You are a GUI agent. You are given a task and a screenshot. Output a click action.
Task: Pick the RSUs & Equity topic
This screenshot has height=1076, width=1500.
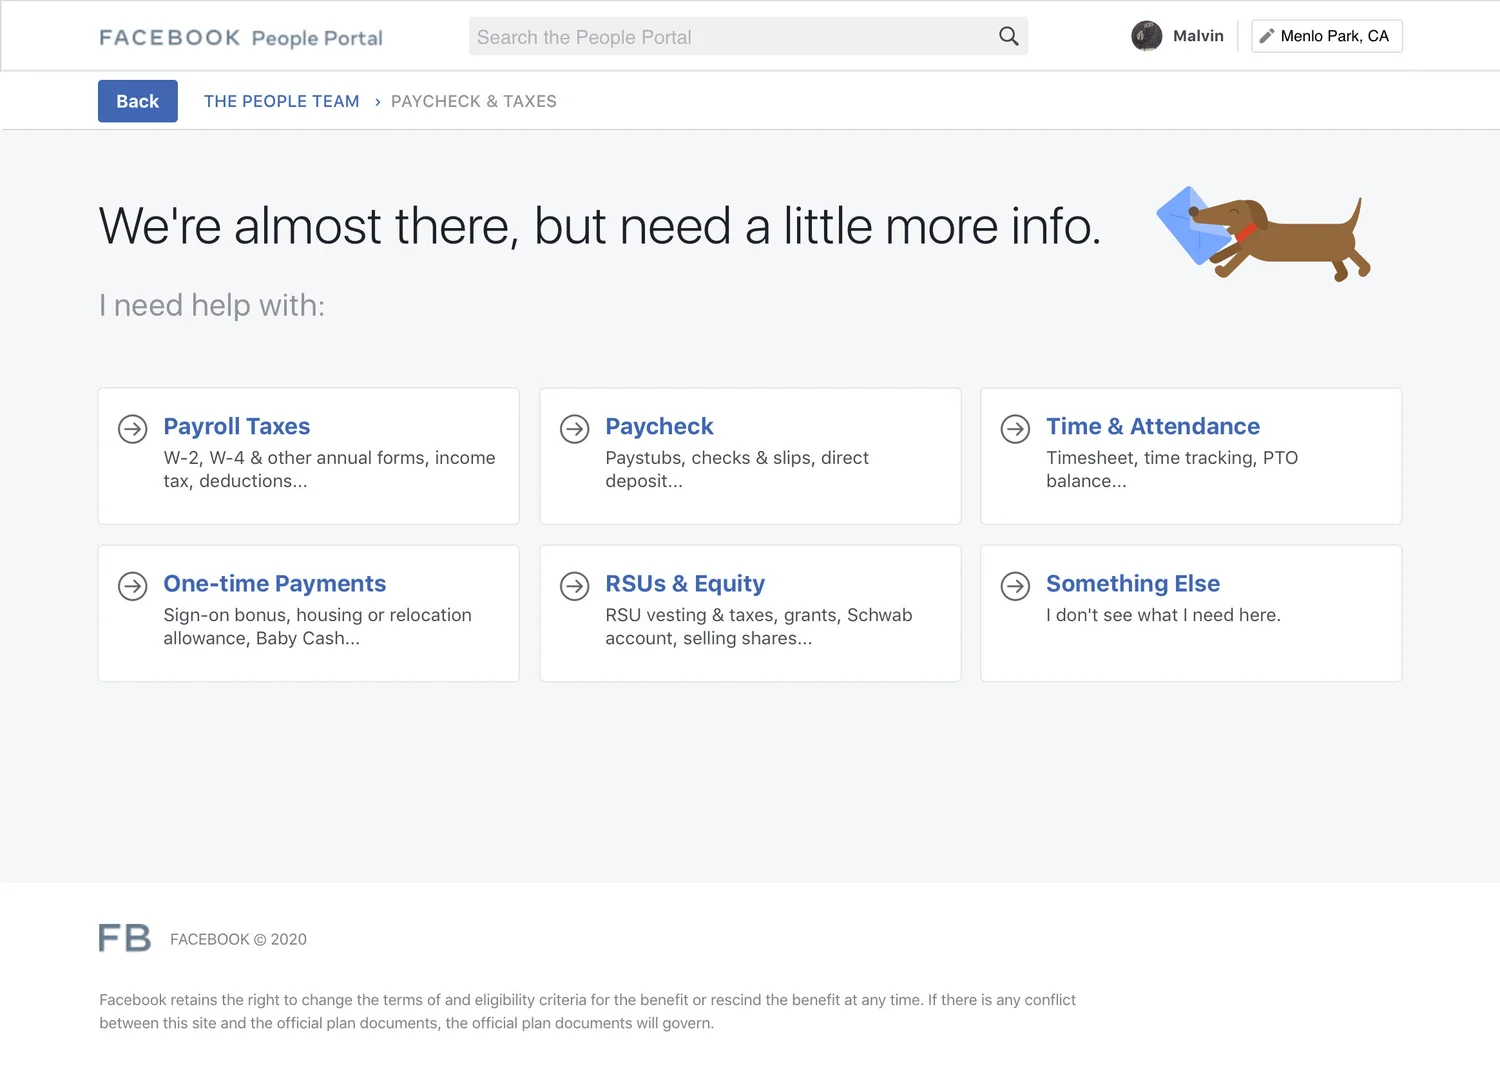pyautogui.click(x=750, y=613)
